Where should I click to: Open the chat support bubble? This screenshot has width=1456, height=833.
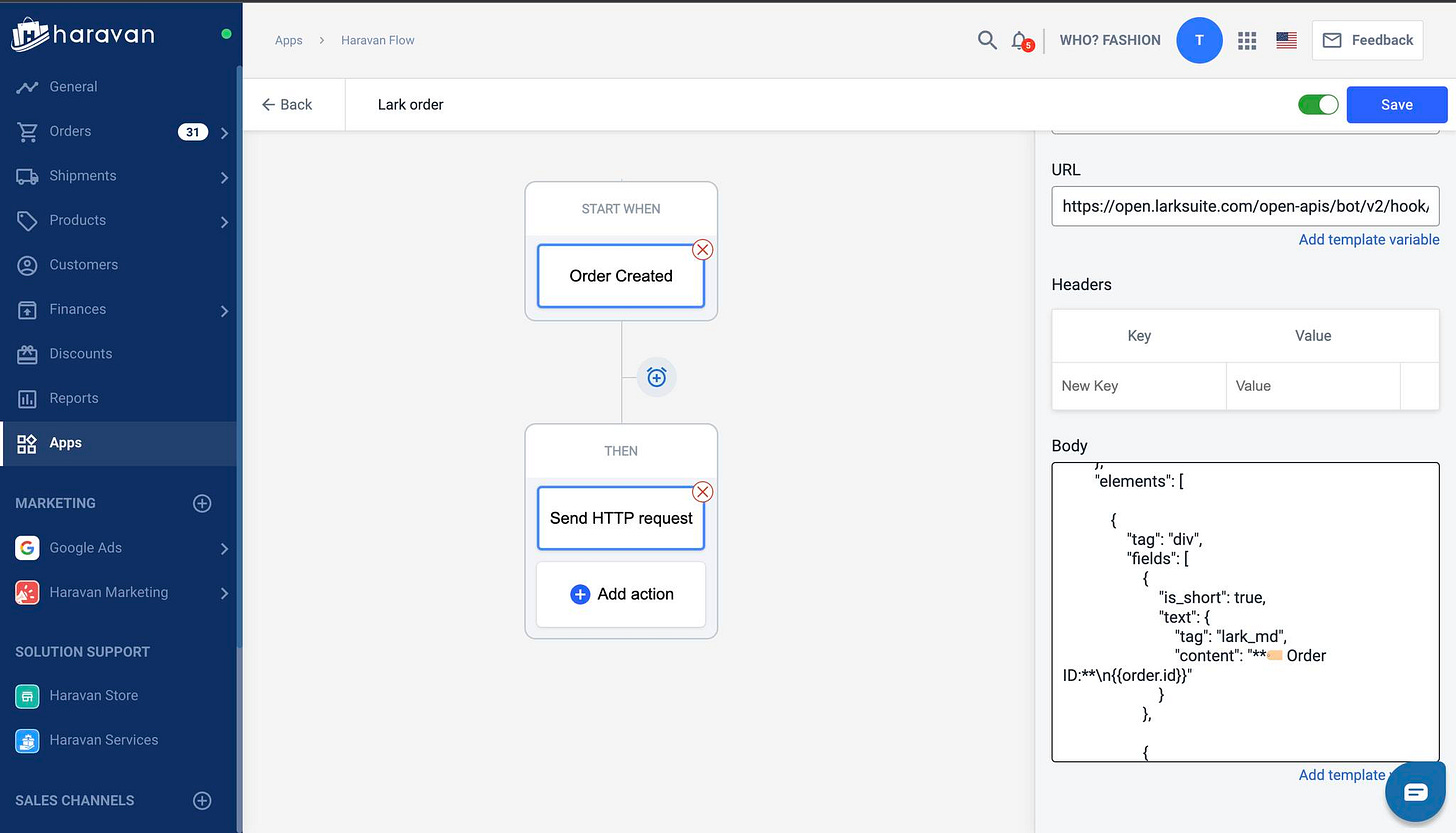(x=1416, y=792)
